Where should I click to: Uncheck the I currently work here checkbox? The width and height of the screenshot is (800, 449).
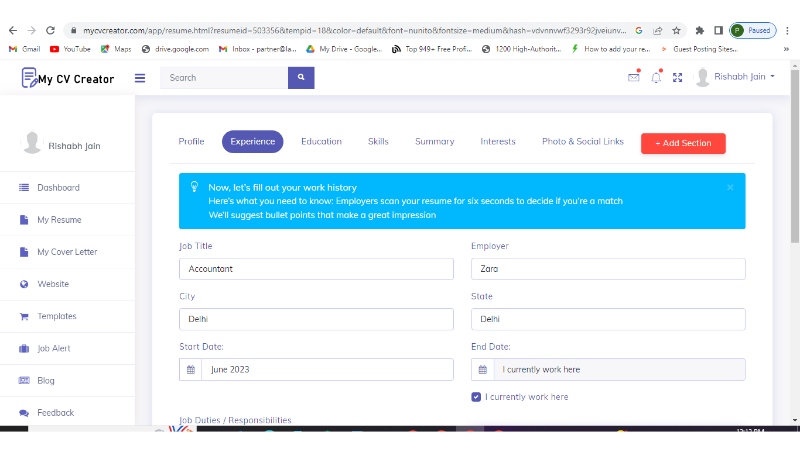tap(476, 397)
